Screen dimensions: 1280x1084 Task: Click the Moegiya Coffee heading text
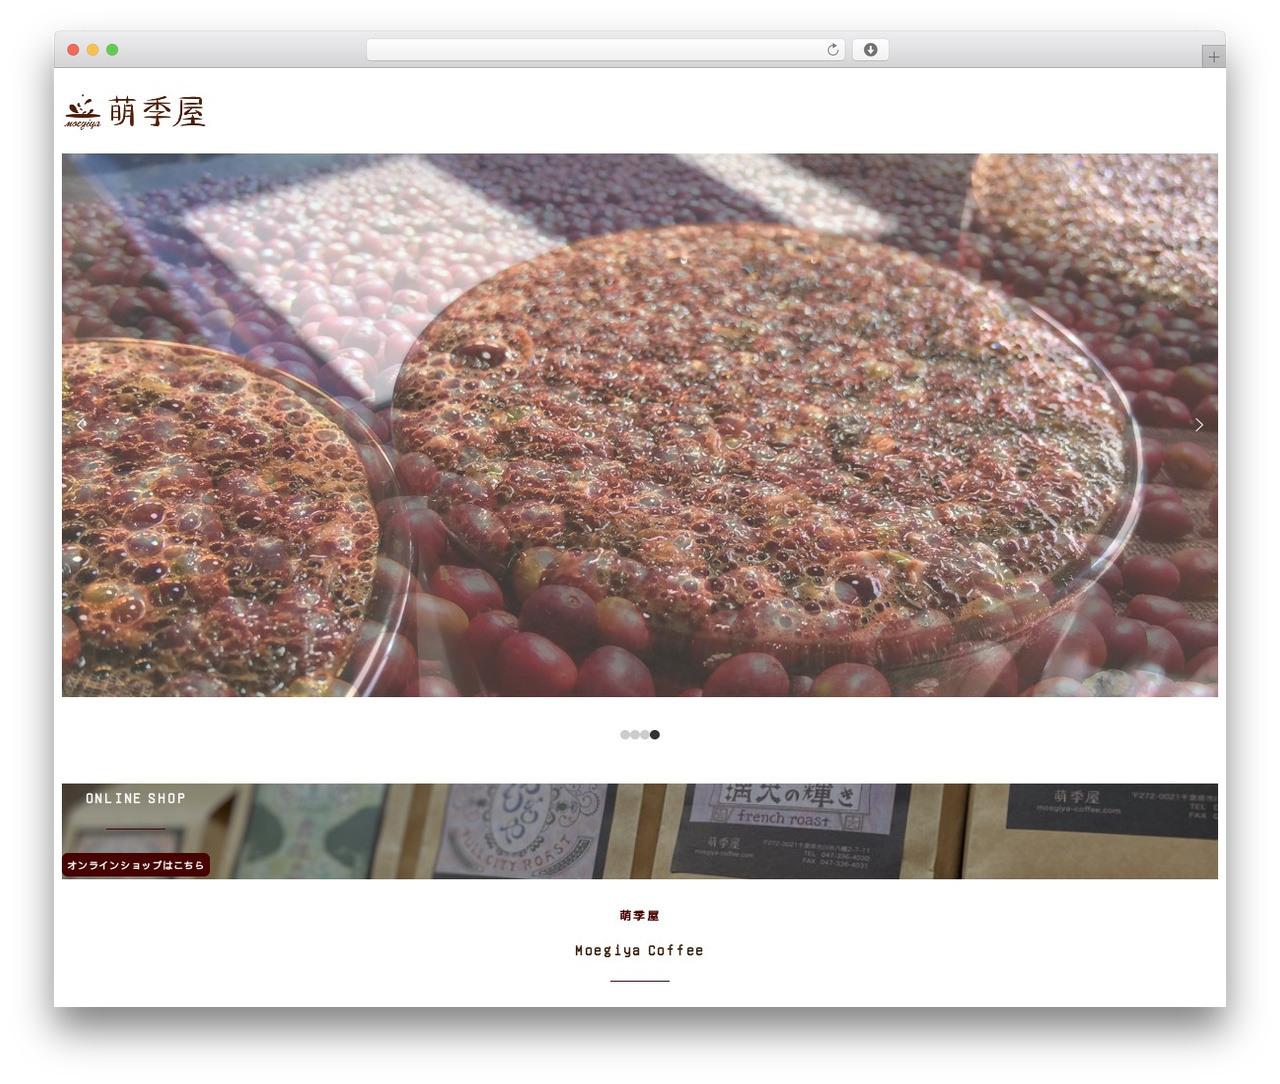coord(639,951)
